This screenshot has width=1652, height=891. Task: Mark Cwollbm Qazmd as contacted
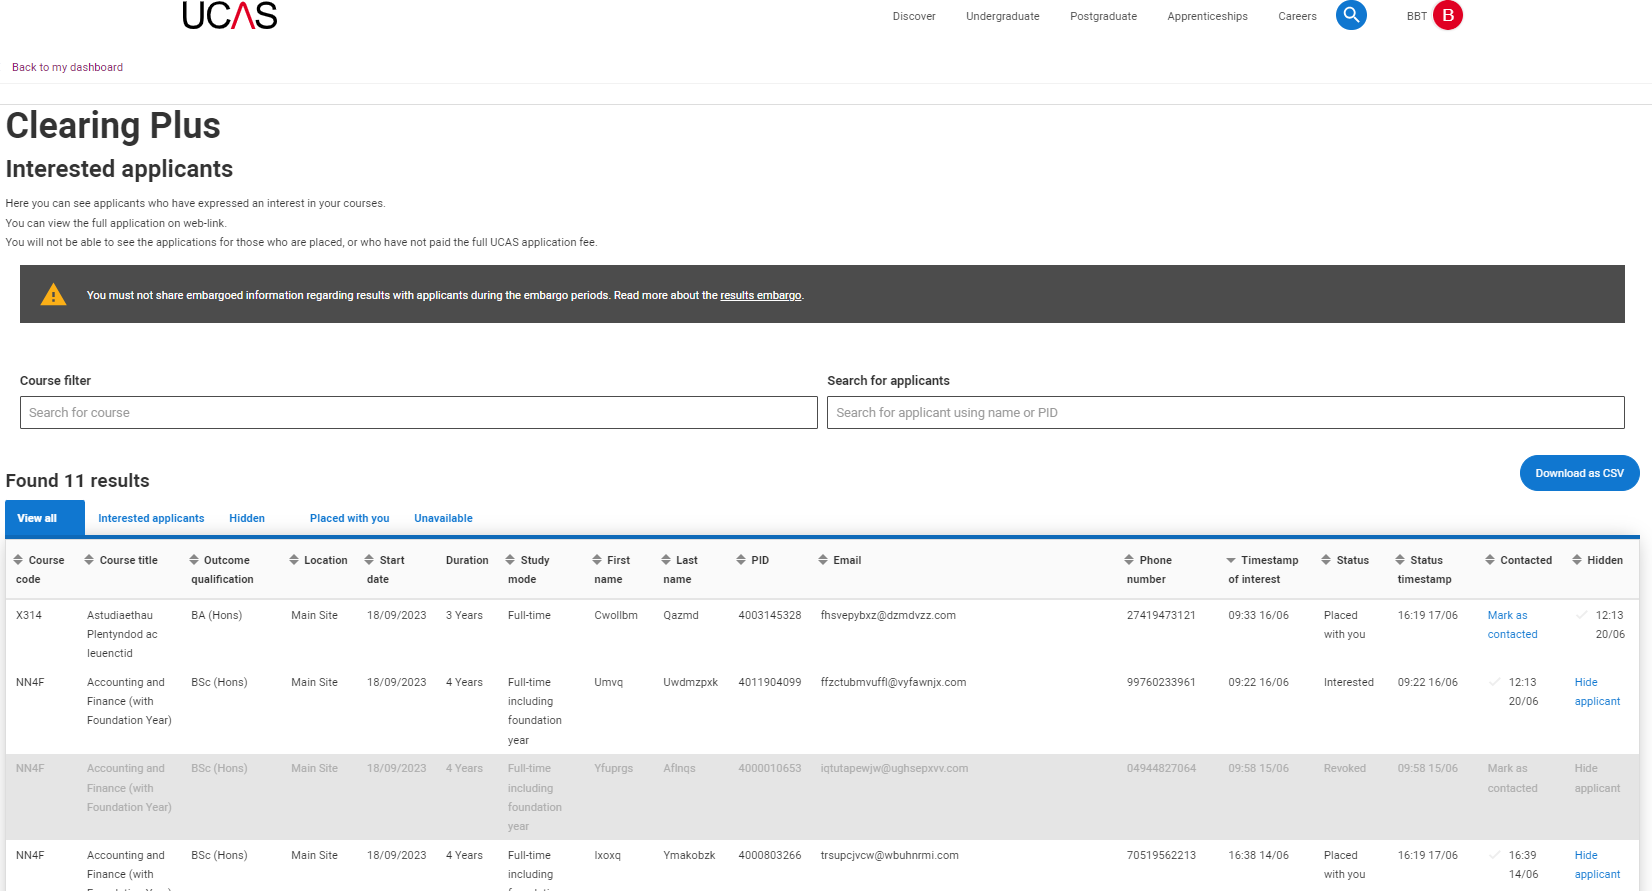(1512, 625)
